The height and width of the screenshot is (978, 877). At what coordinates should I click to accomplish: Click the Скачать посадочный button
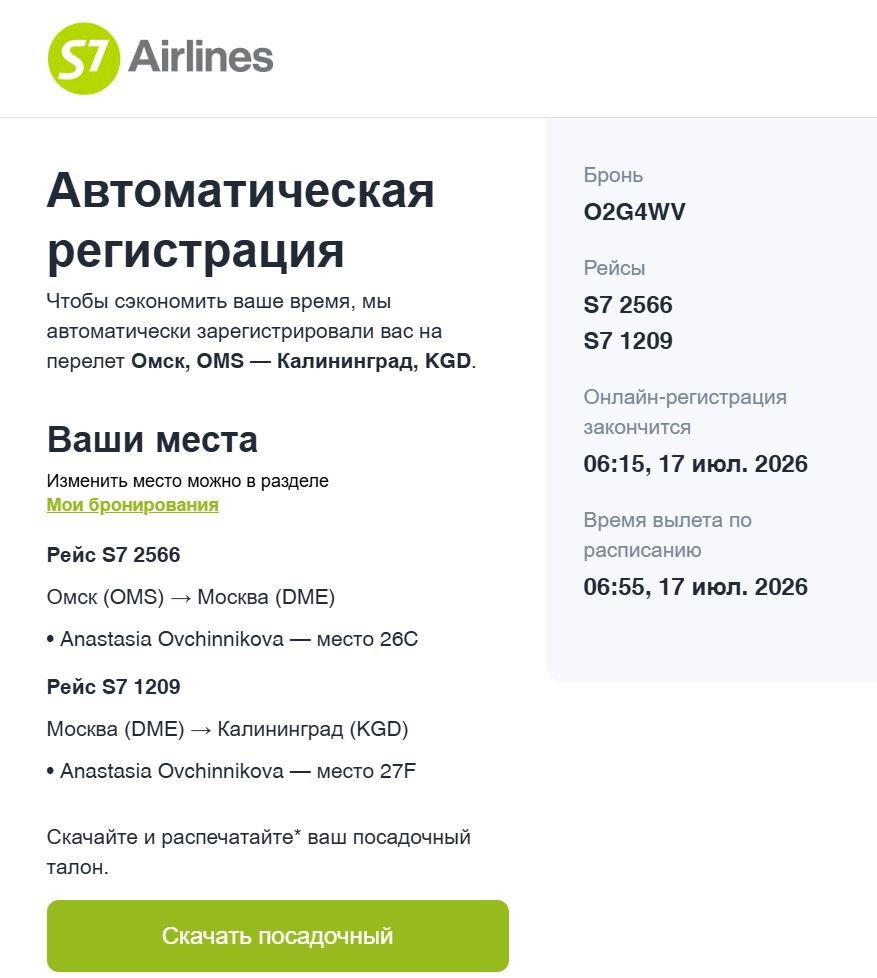(278, 936)
